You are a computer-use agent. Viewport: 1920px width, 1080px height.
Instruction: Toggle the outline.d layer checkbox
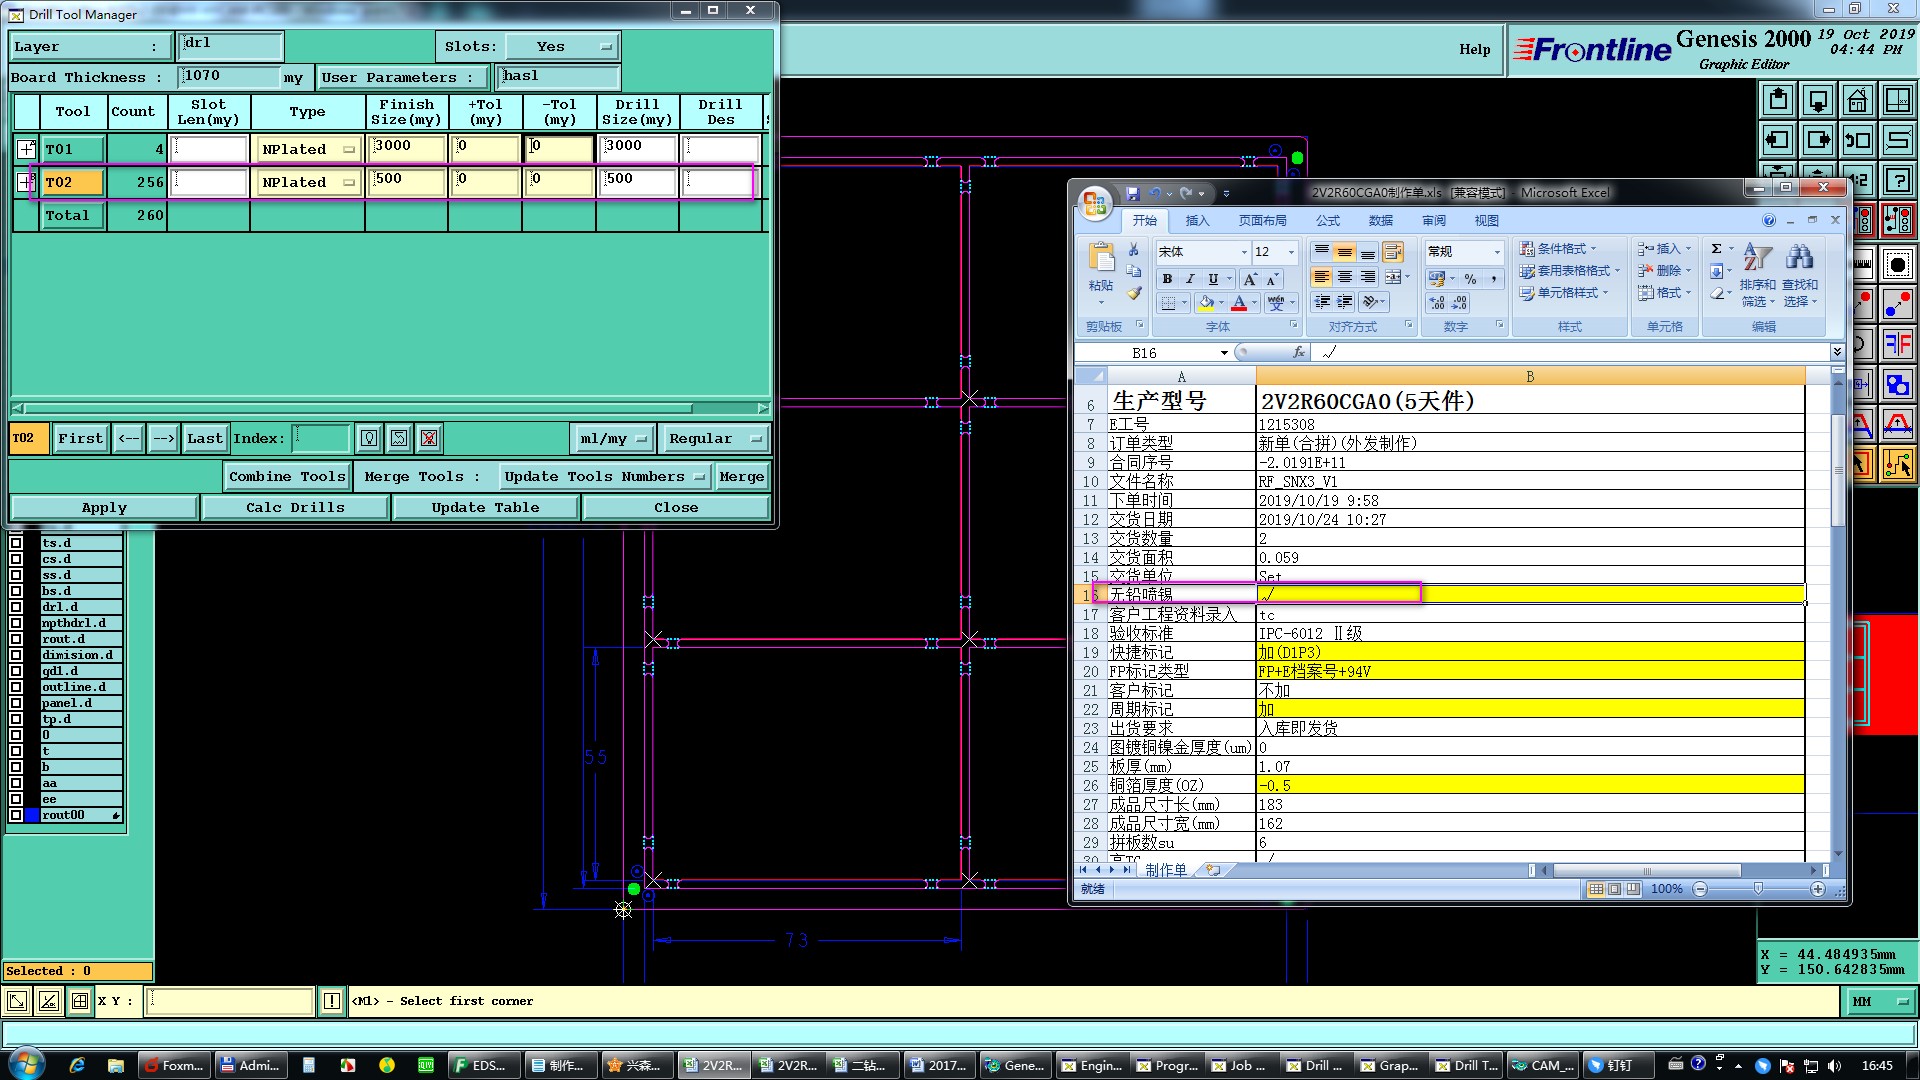click(x=16, y=687)
